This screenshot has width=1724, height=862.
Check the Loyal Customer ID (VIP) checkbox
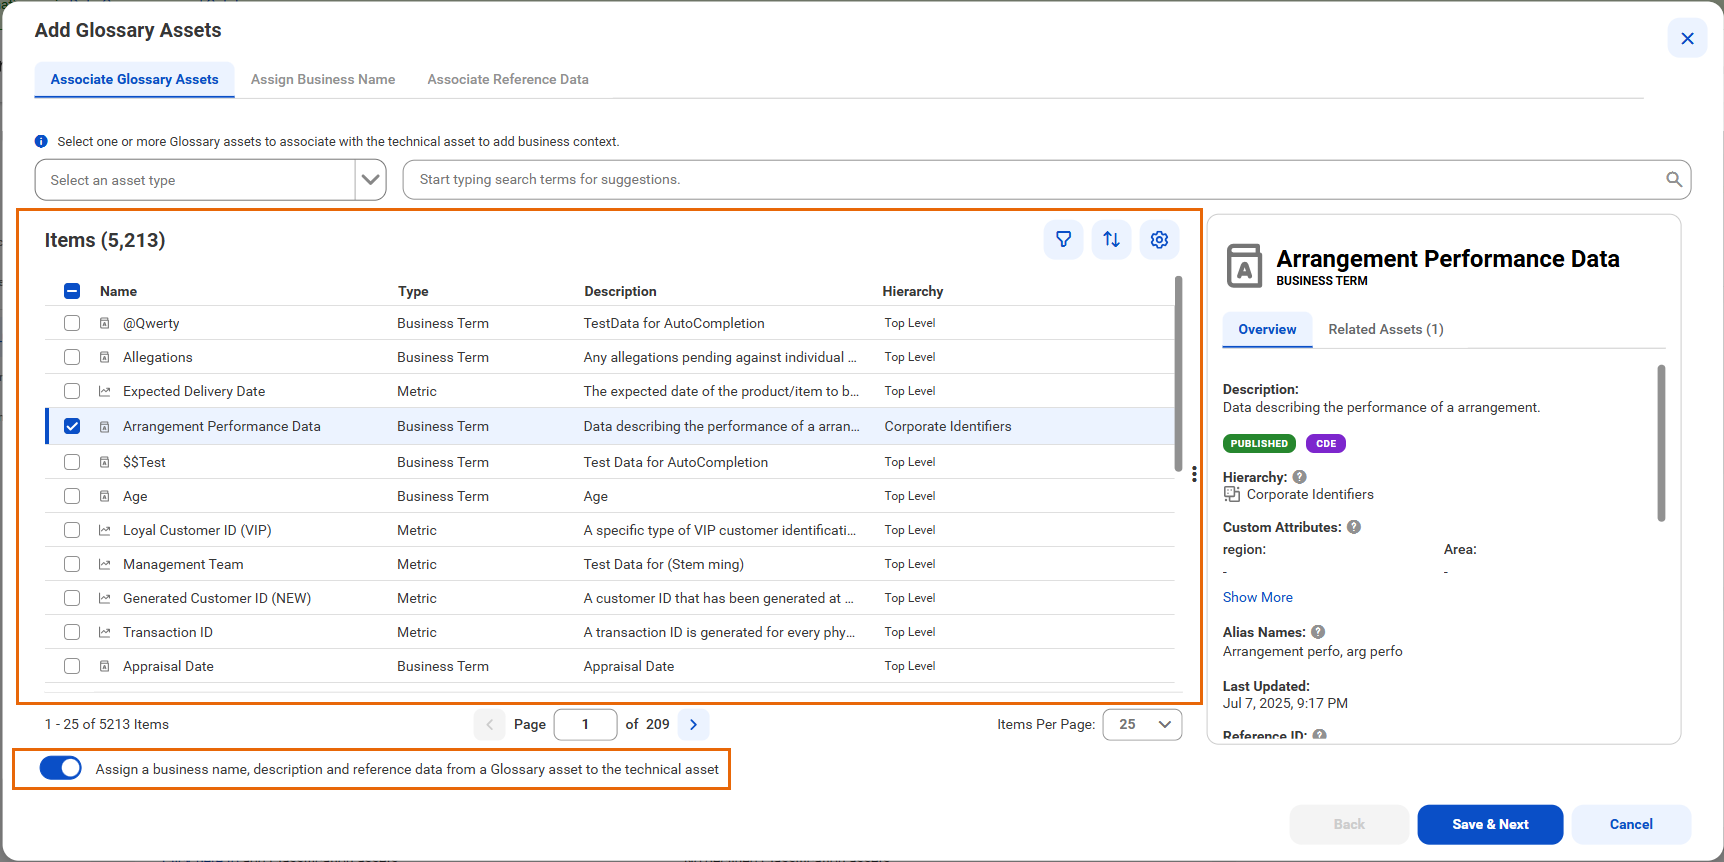coord(72,530)
